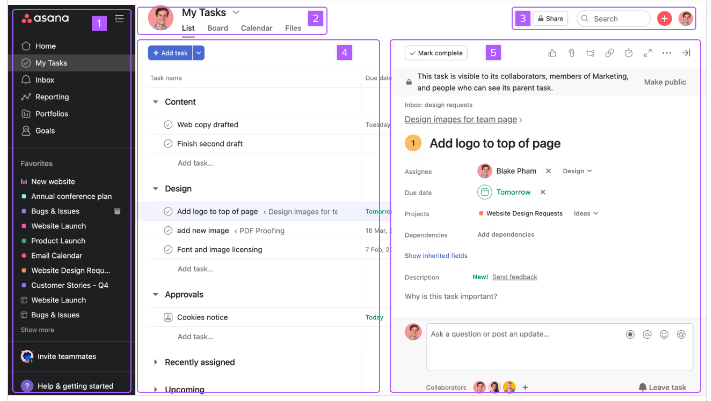Screen dimensions: 711x401
Task: Open New website in Favorites
Action: [48, 181]
